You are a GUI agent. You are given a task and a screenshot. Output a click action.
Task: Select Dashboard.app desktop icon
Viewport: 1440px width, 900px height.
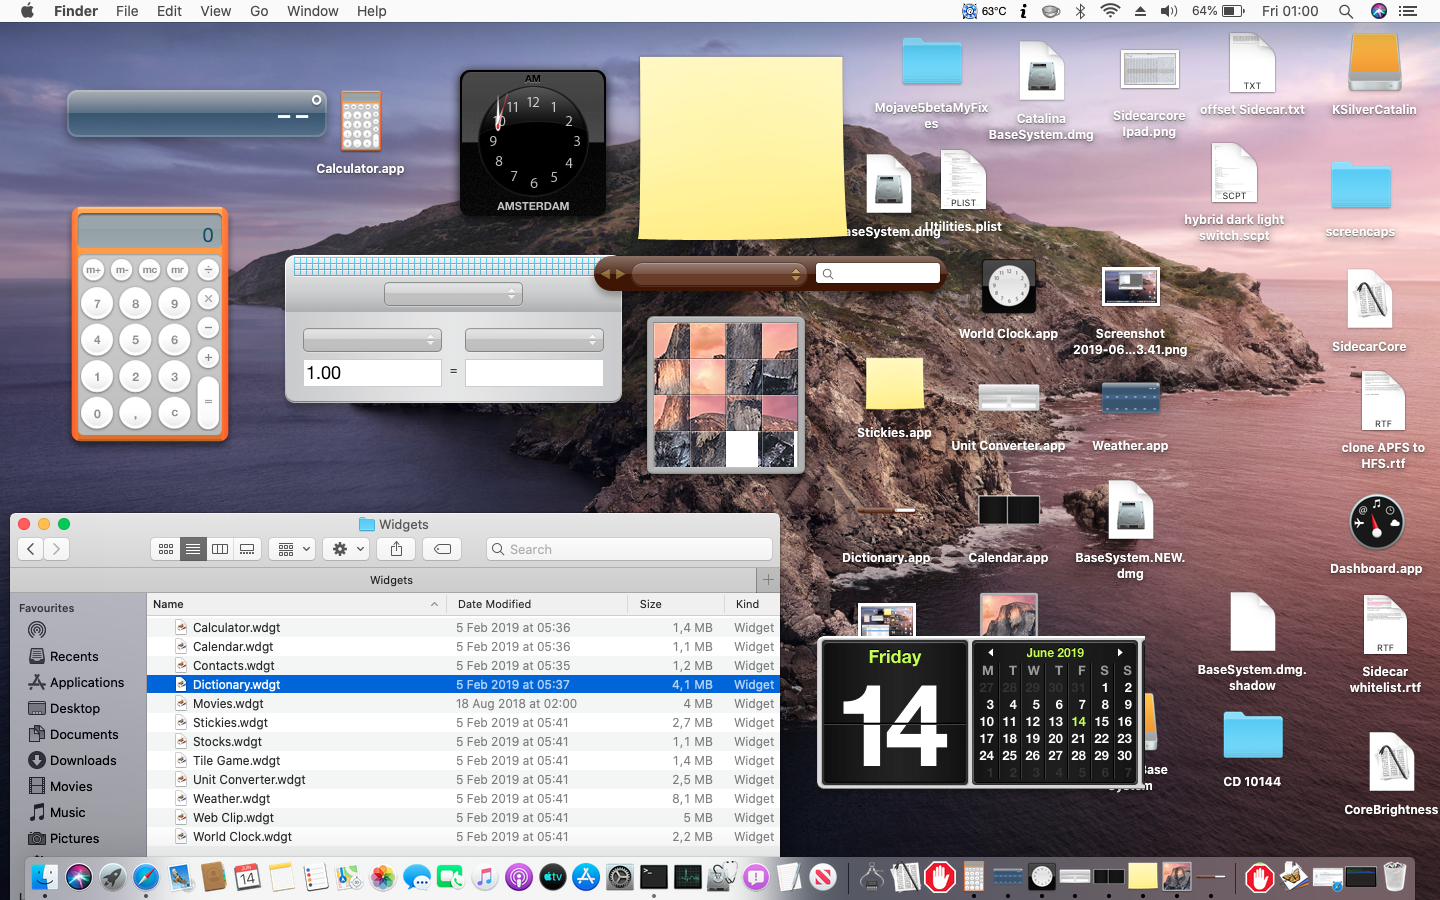coord(1376,523)
